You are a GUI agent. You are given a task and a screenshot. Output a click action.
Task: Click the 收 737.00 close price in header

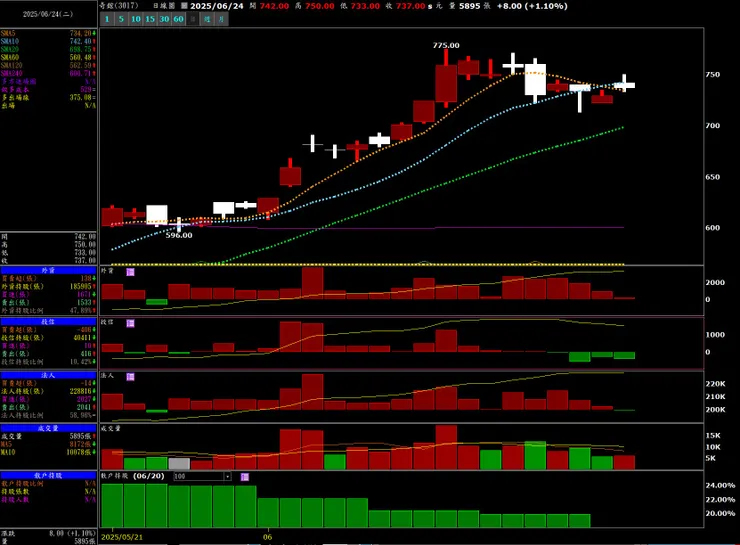click(x=405, y=6)
